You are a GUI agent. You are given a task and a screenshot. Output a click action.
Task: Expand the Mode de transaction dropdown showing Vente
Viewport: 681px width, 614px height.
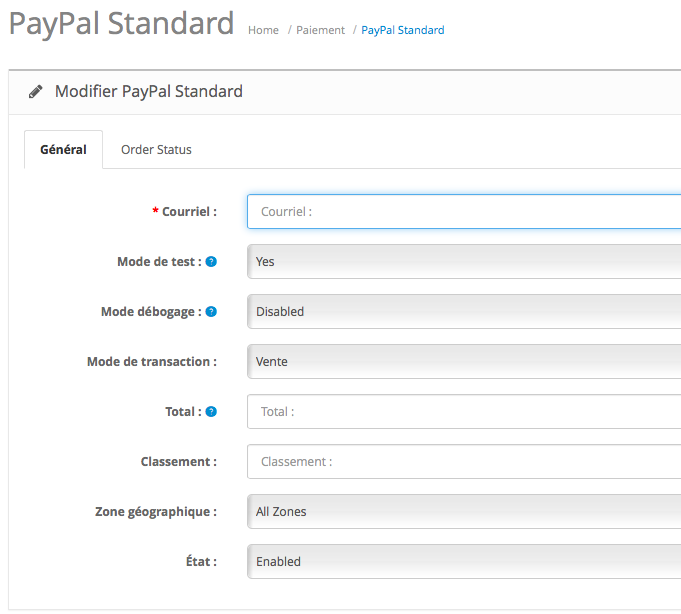click(464, 362)
